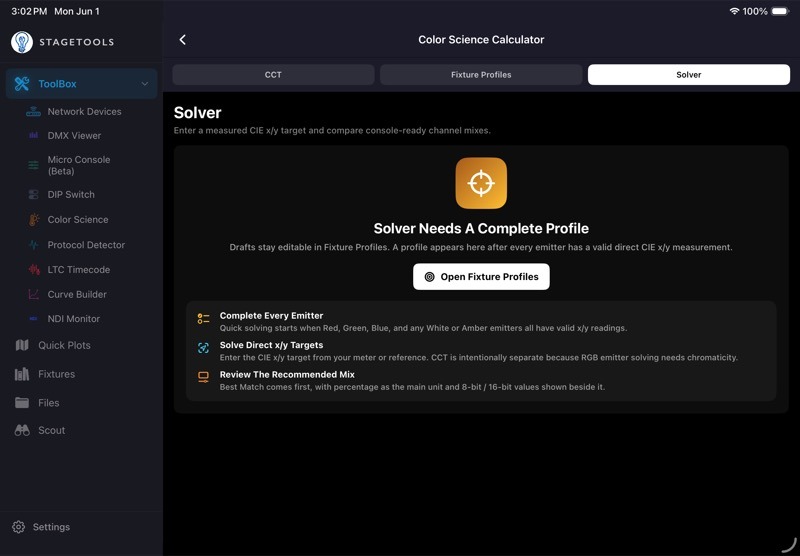Click the Solve Direct x/y Targets scan icon

[203, 348]
